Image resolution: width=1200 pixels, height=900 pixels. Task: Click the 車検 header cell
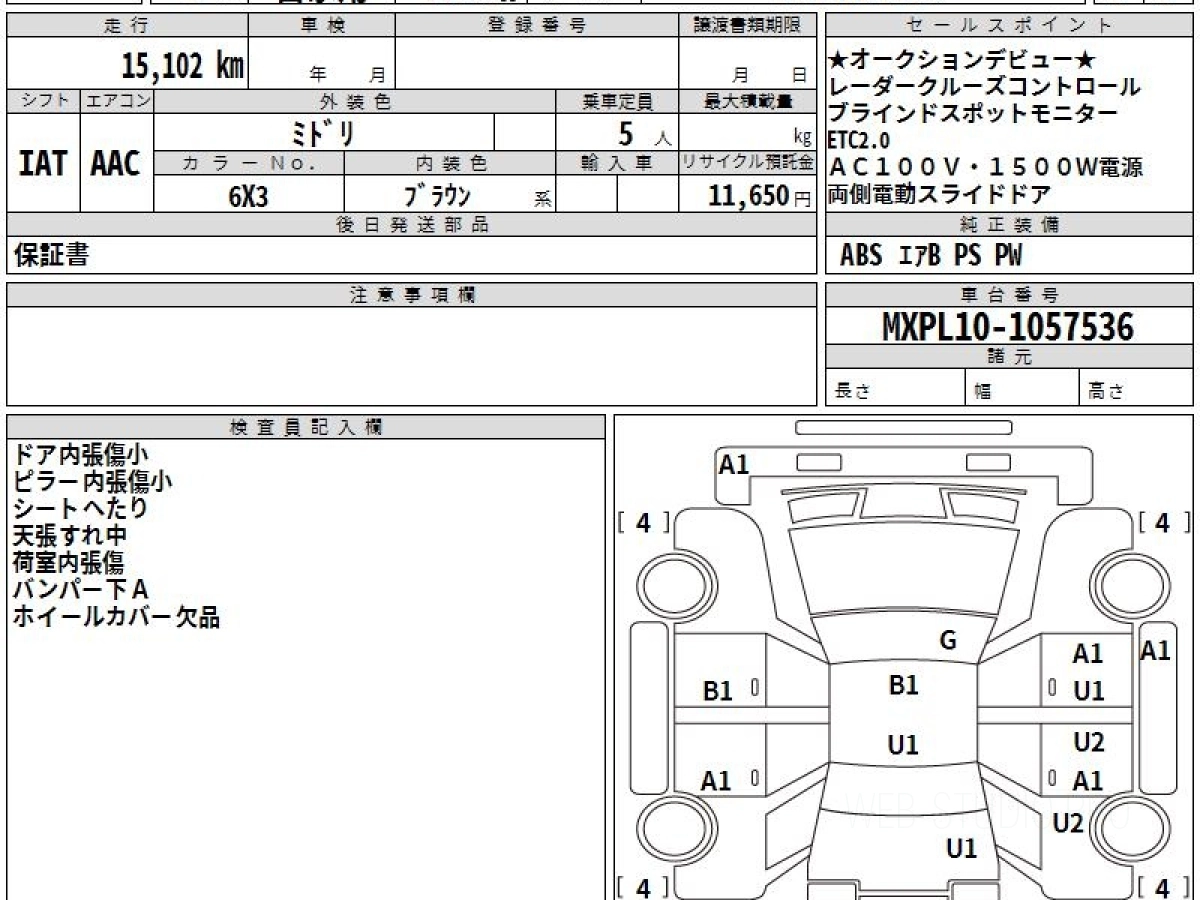[322, 26]
